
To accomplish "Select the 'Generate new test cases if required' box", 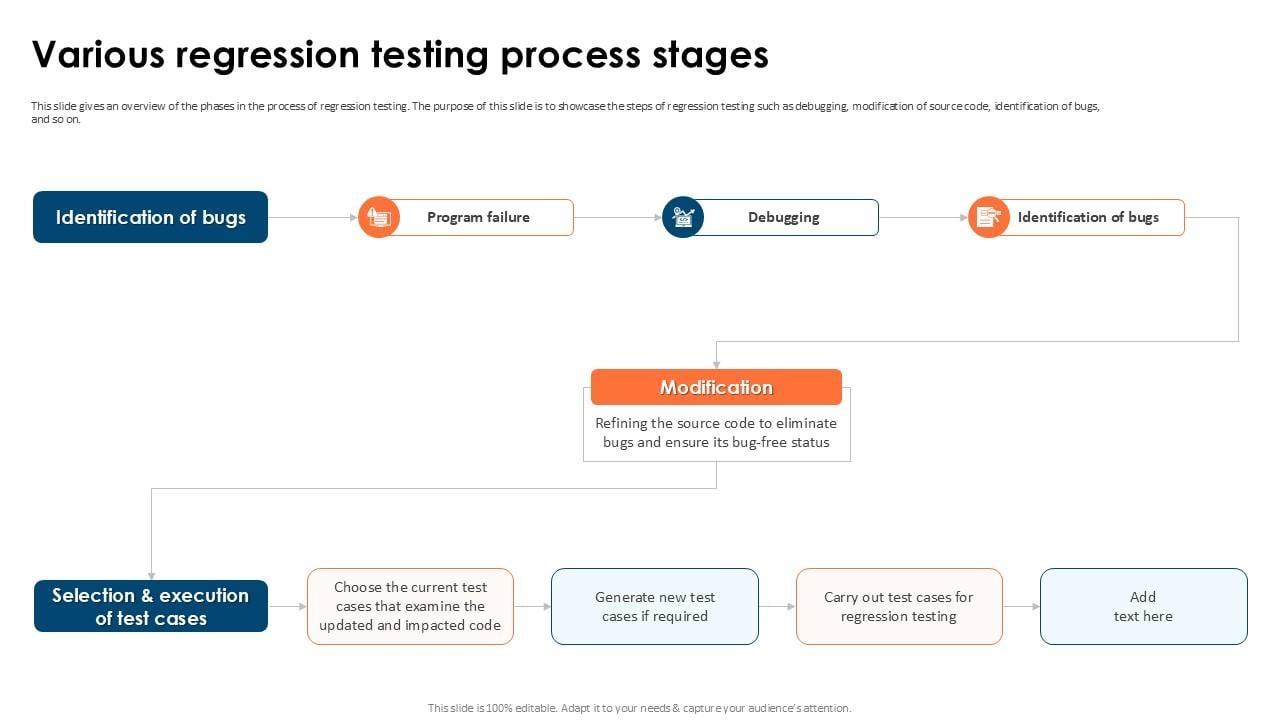I will [654, 606].
